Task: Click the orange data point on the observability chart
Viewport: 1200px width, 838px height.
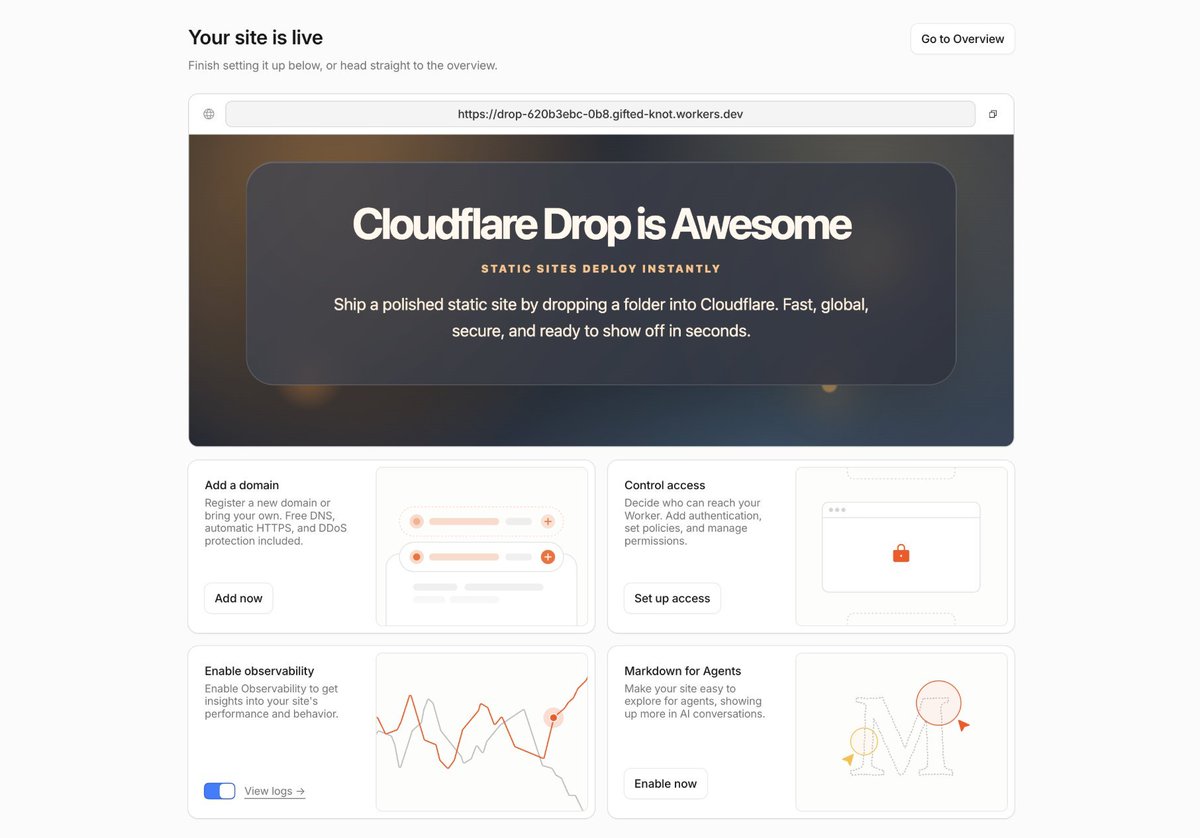Action: (553, 717)
